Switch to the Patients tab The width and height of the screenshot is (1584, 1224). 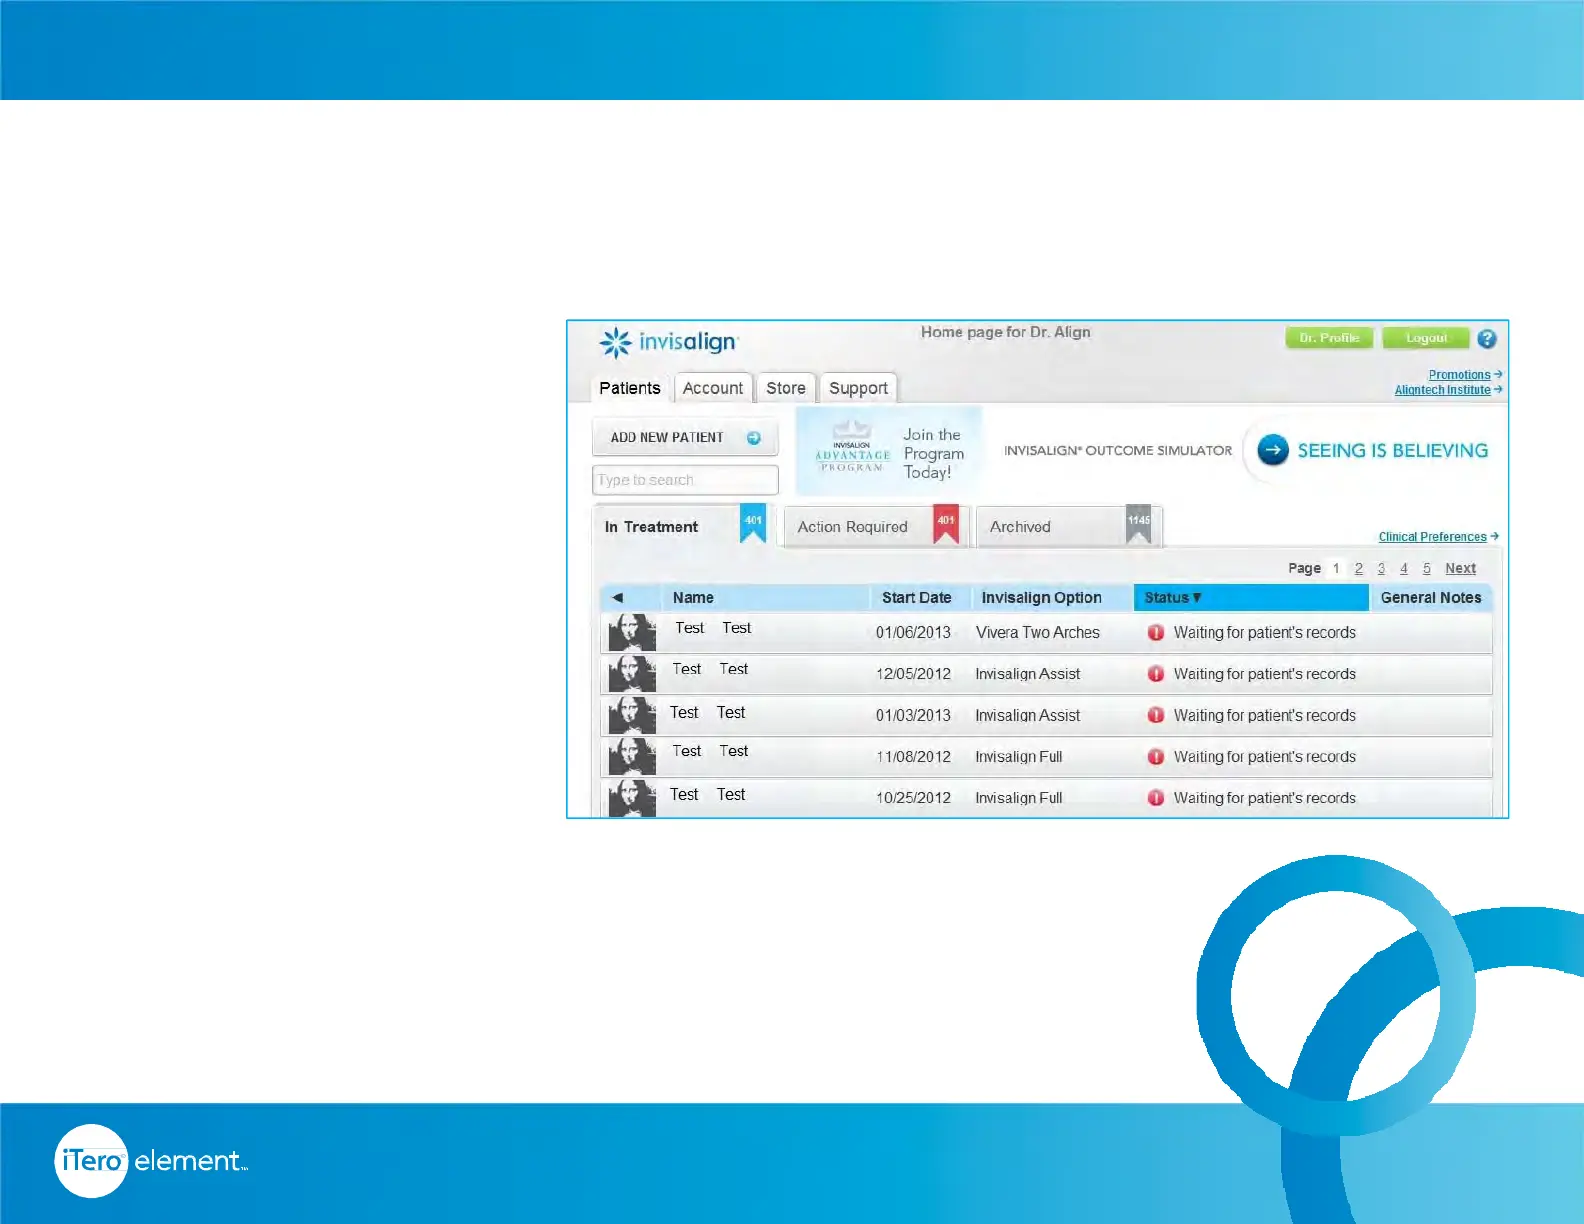click(630, 388)
